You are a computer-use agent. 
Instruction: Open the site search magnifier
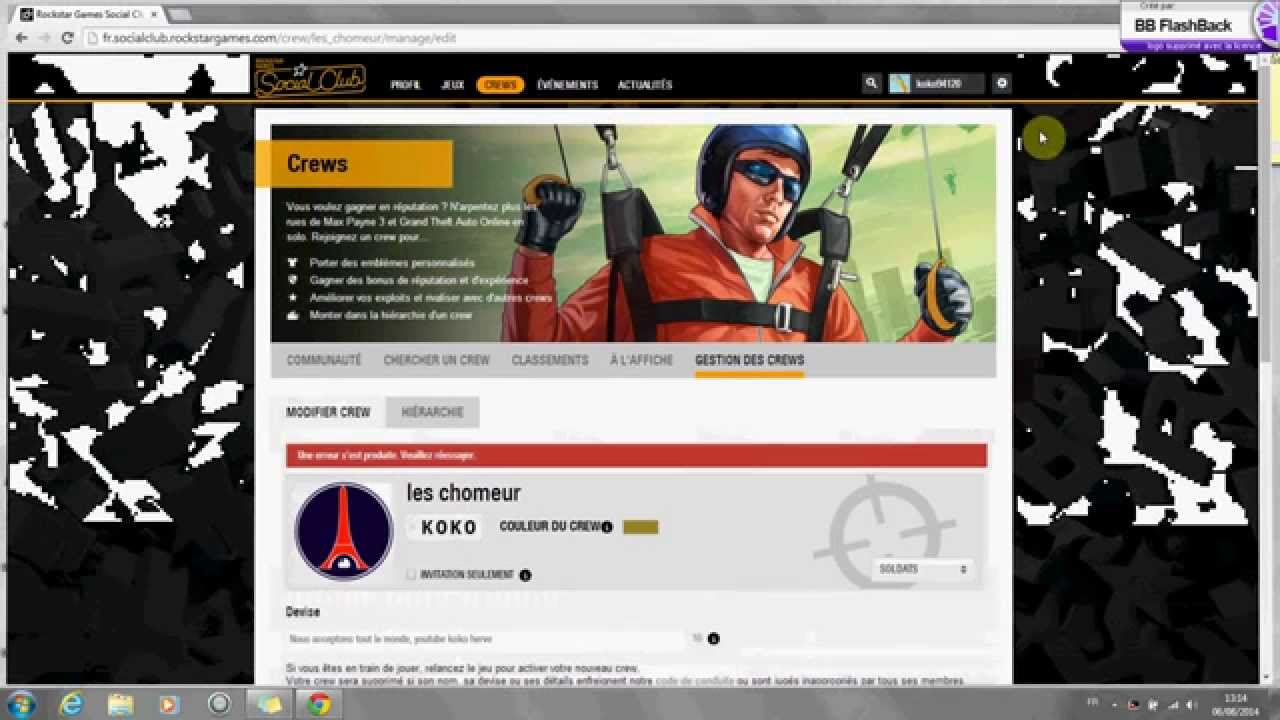click(872, 84)
